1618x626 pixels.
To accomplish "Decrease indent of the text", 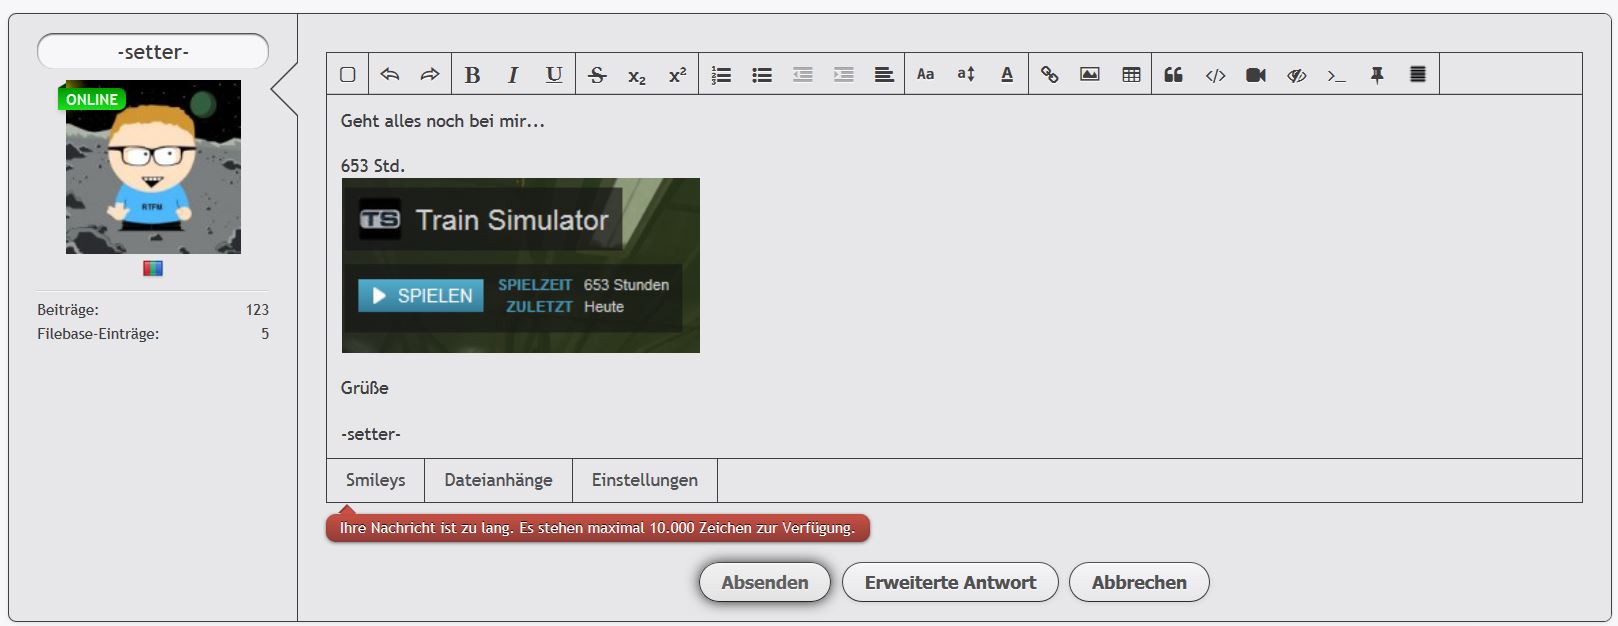I will coord(803,74).
